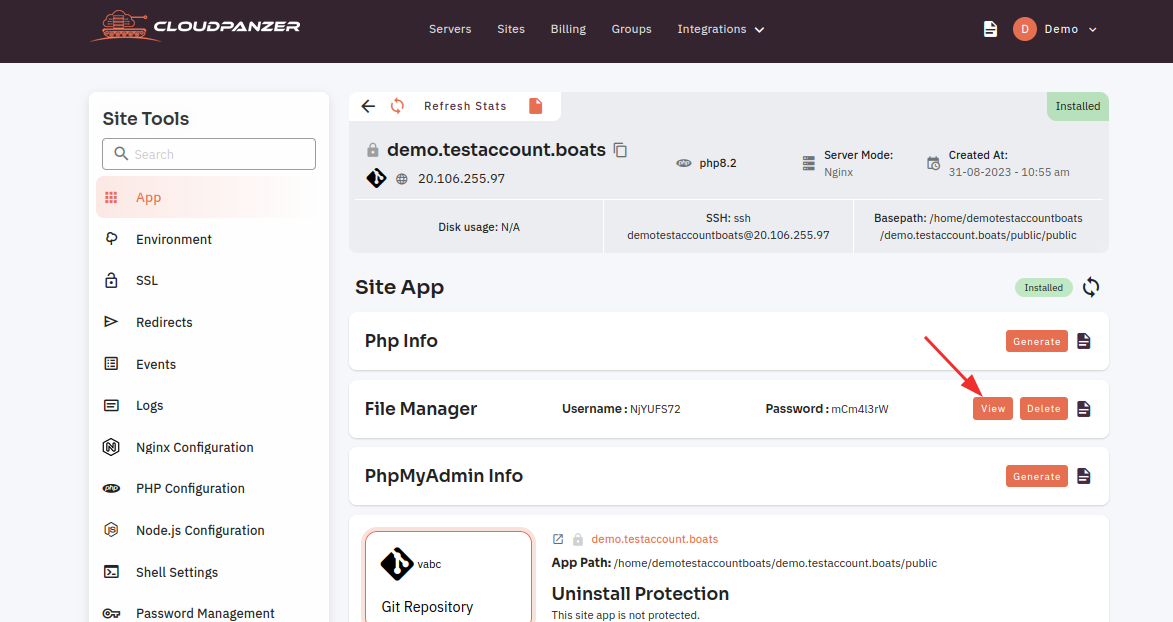Open the documentation icon in the top bar

(990, 29)
